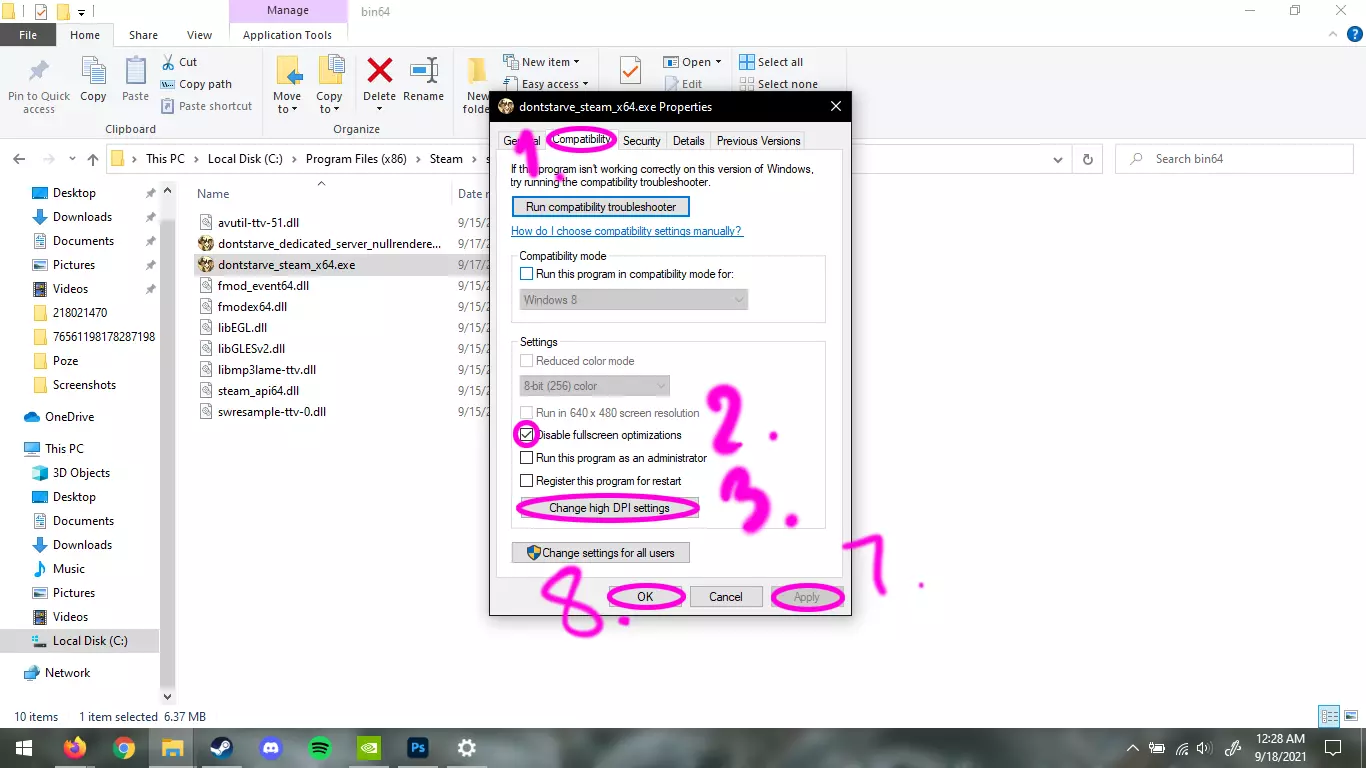Click the Rename icon in the Organize group
The width and height of the screenshot is (1366, 768).
[424, 70]
